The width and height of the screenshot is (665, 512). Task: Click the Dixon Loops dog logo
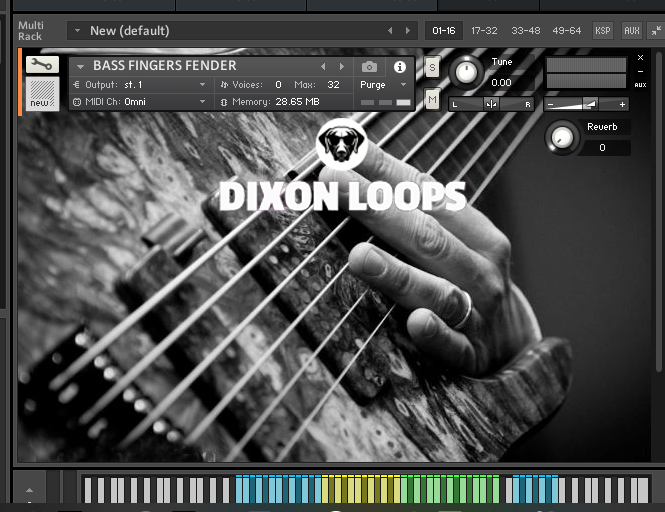pyautogui.click(x=342, y=145)
